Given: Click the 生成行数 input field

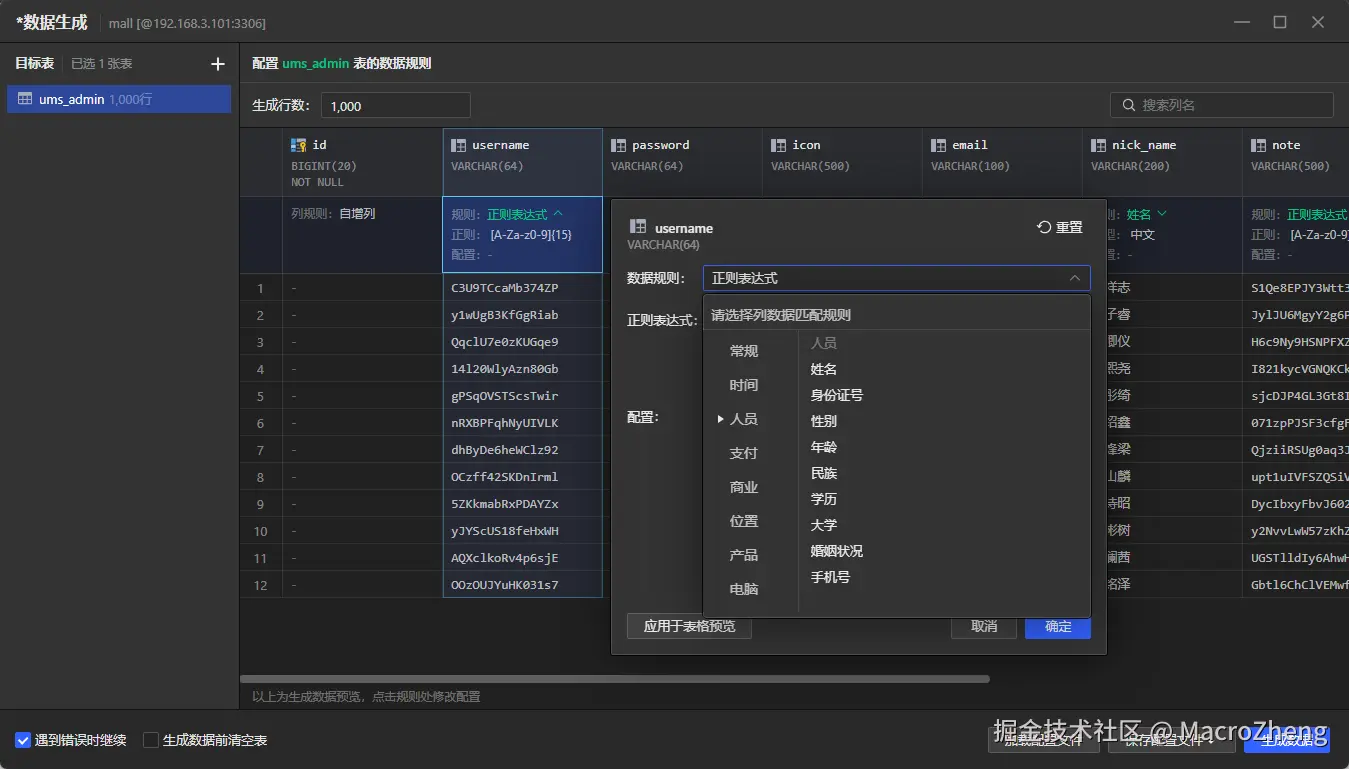Looking at the screenshot, I should 396,105.
